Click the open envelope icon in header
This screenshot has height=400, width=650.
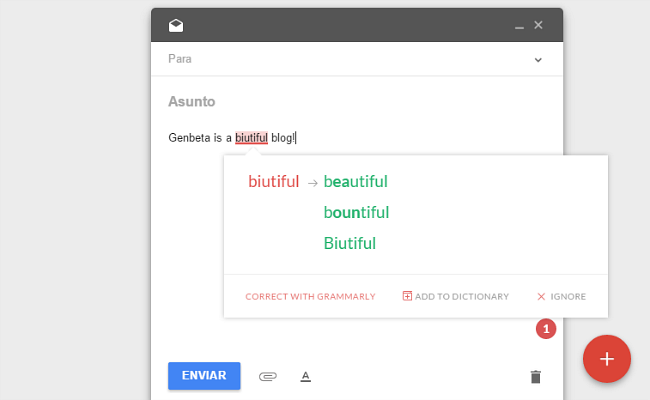[x=176, y=25]
